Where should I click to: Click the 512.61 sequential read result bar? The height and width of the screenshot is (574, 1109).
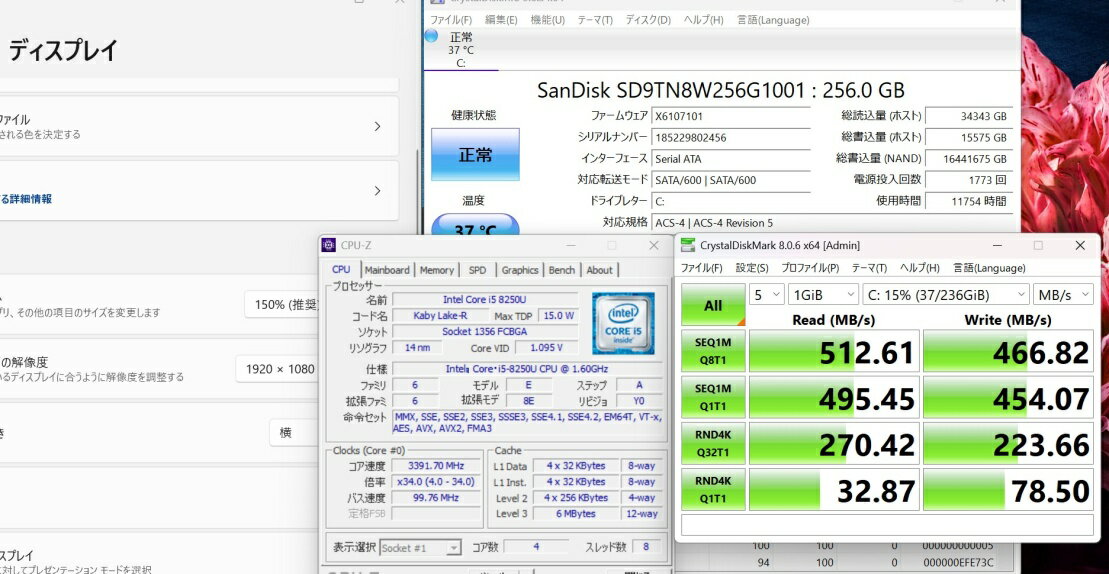(x=833, y=353)
